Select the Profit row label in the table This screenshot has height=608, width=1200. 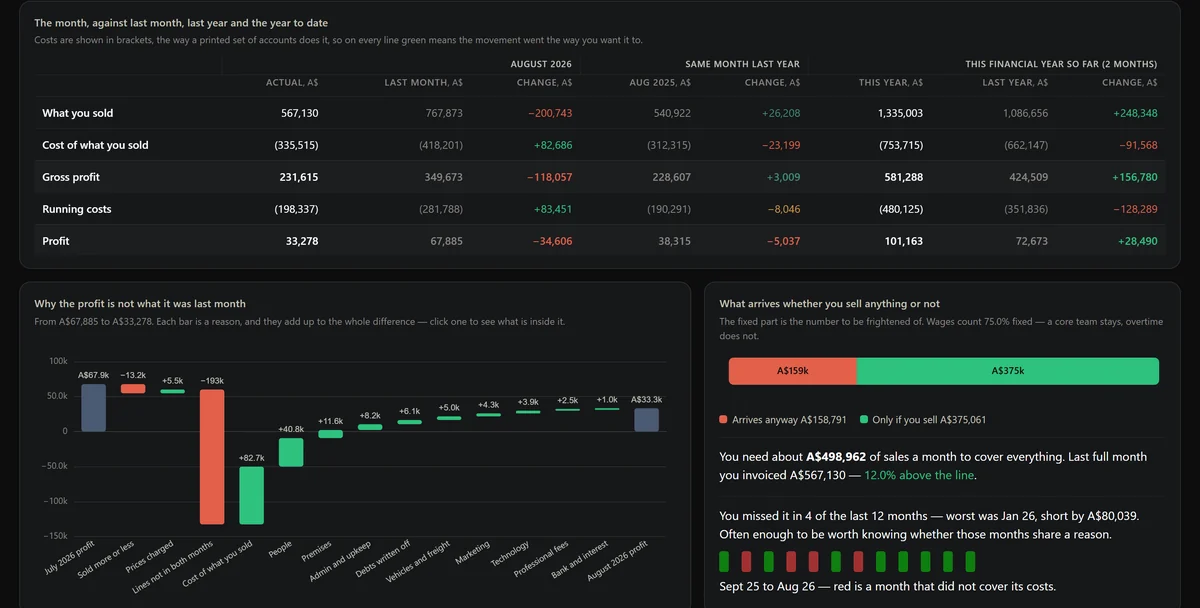click(x=56, y=241)
